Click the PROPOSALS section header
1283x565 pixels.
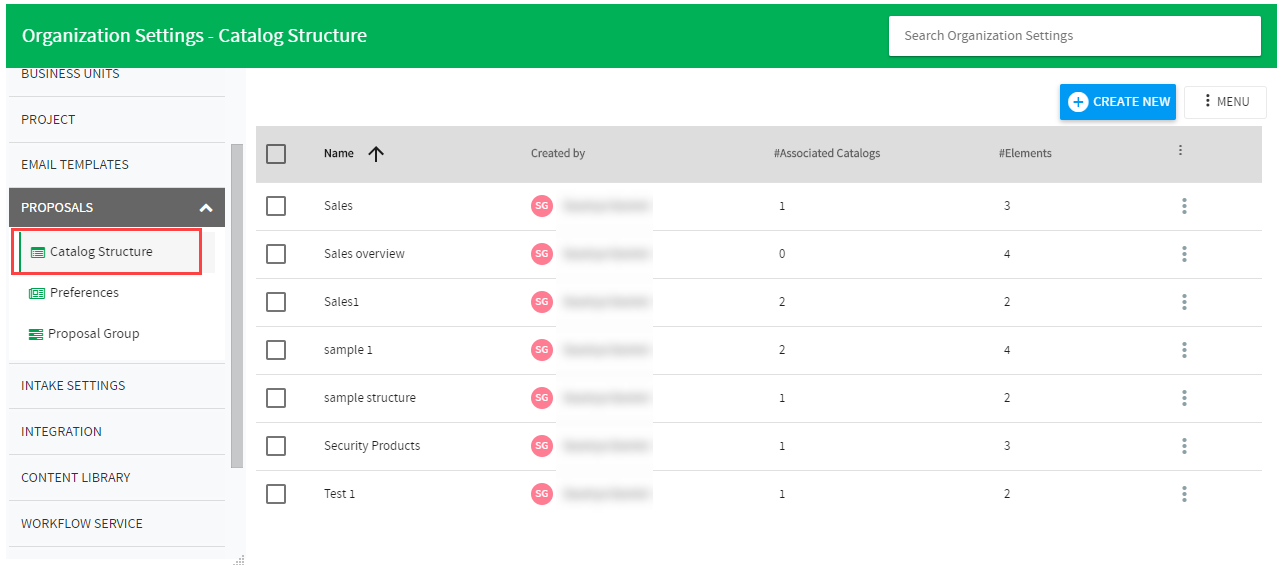(117, 208)
